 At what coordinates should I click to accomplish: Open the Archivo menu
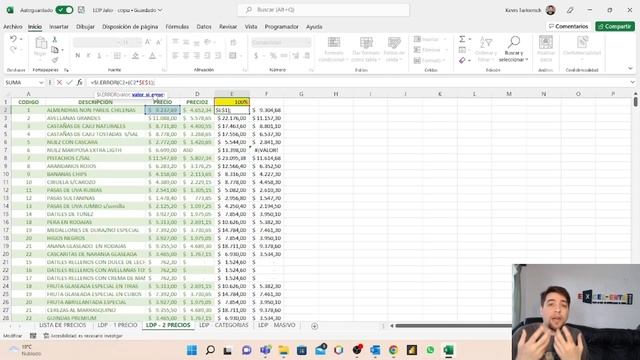tap(13, 27)
